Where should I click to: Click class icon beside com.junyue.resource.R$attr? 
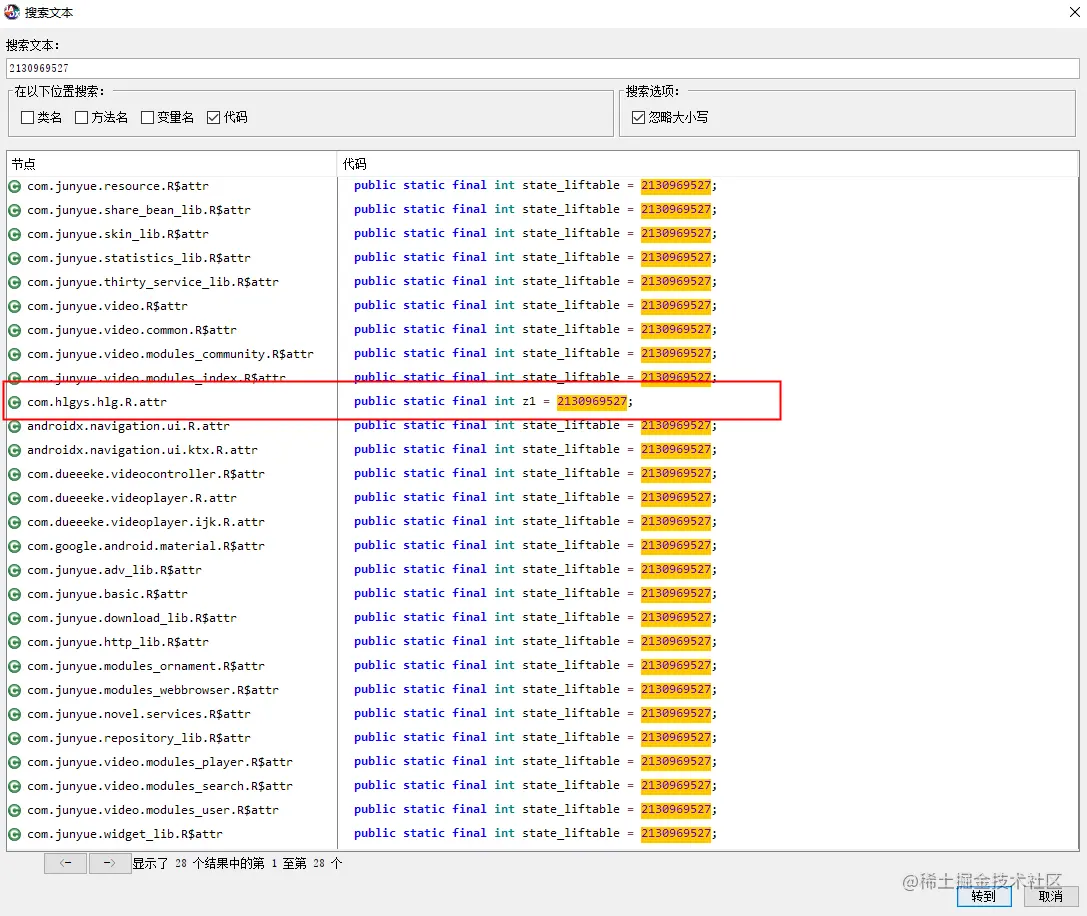click(14, 186)
